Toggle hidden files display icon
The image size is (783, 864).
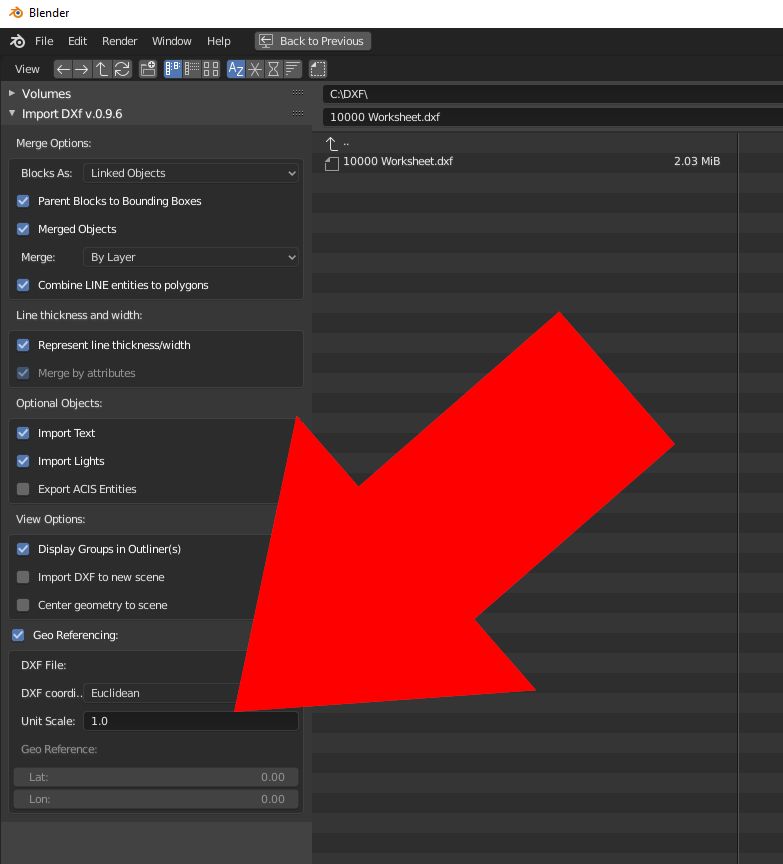click(x=318, y=69)
